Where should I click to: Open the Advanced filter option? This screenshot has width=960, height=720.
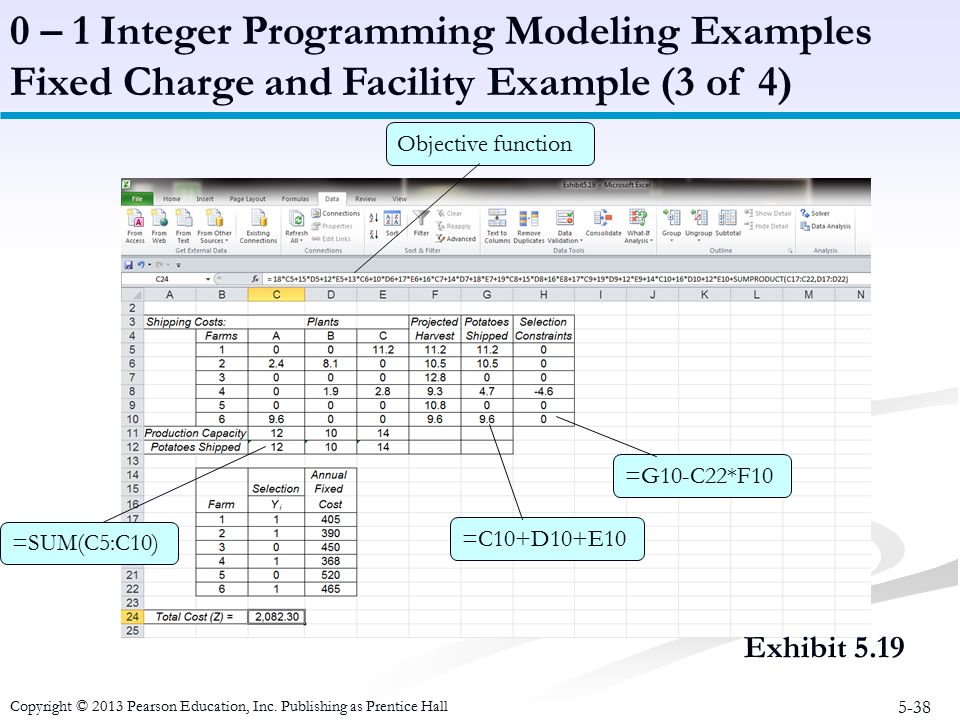coord(456,239)
